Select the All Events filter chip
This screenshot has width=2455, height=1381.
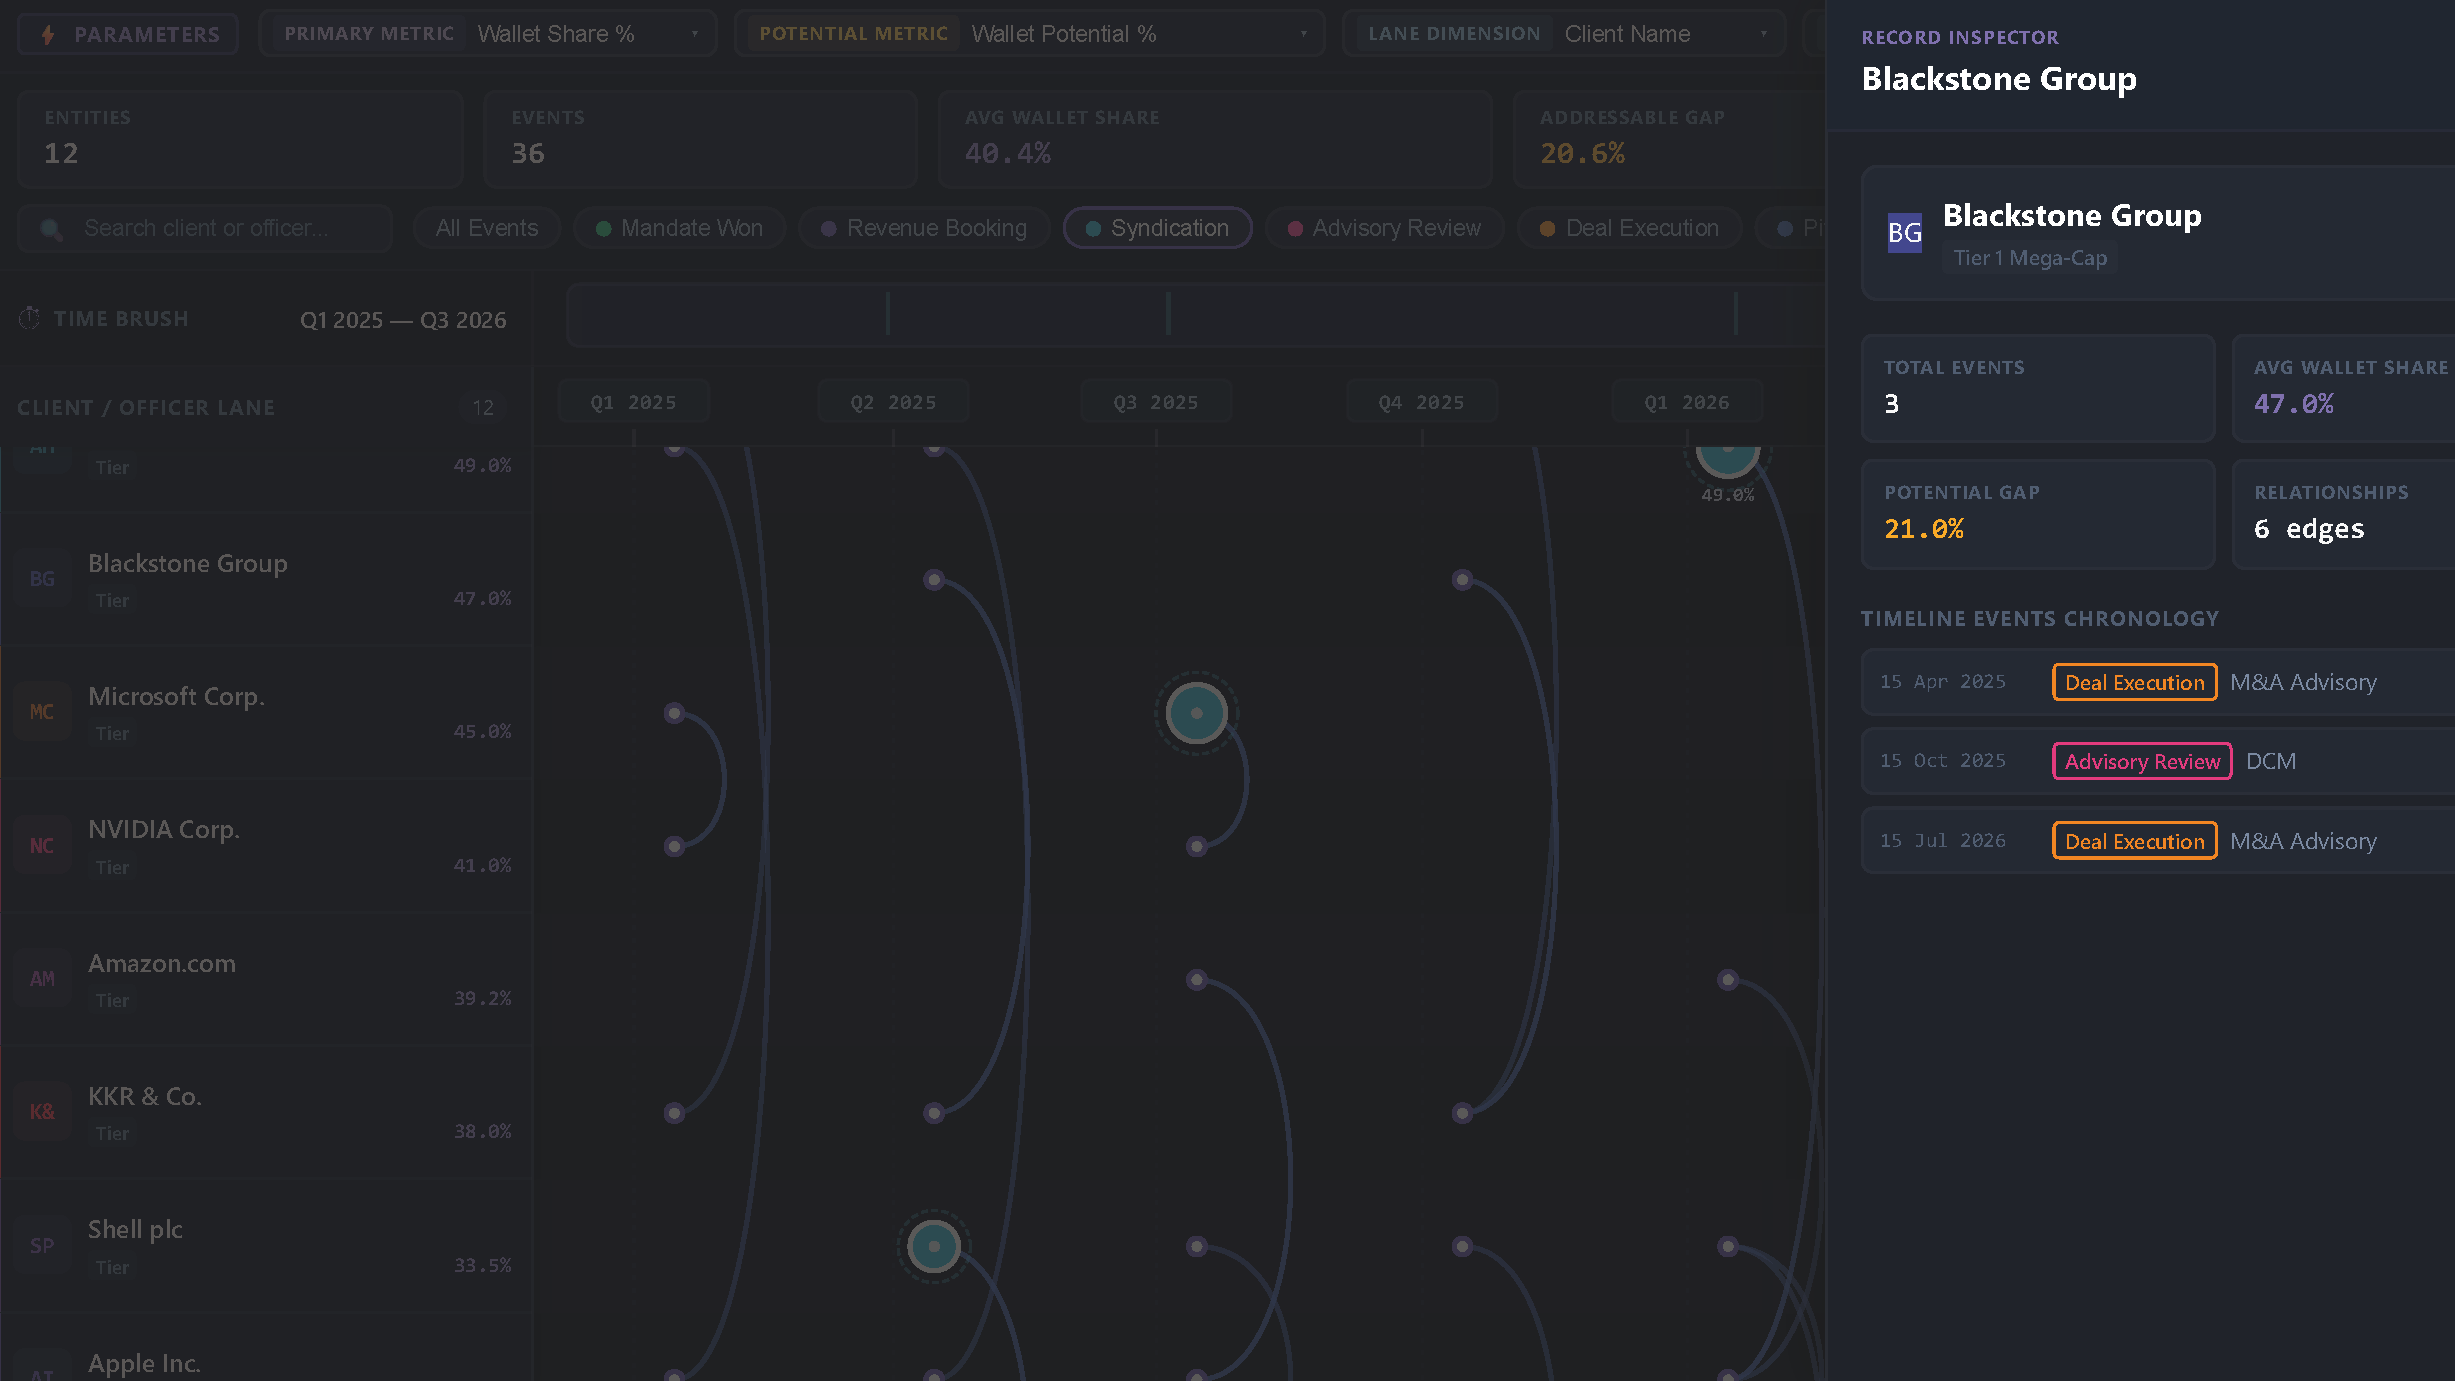487,228
